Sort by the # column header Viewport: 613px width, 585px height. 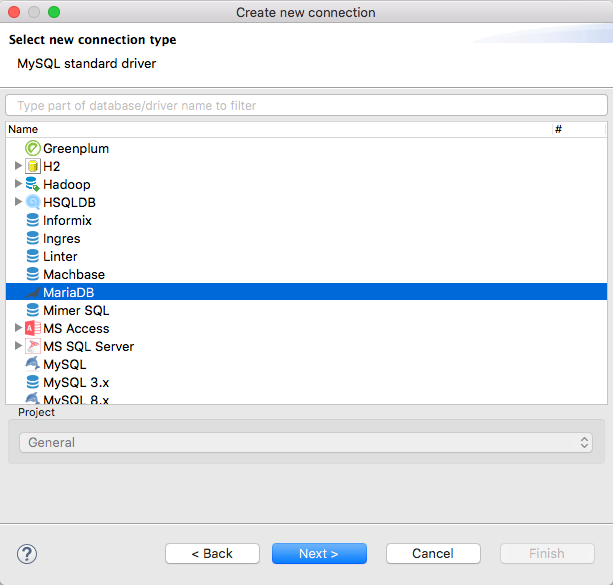tap(579, 129)
